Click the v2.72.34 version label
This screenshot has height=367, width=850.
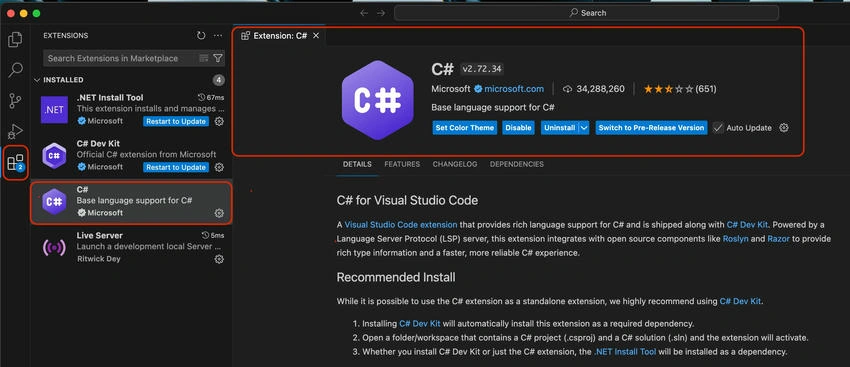[482, 69]
